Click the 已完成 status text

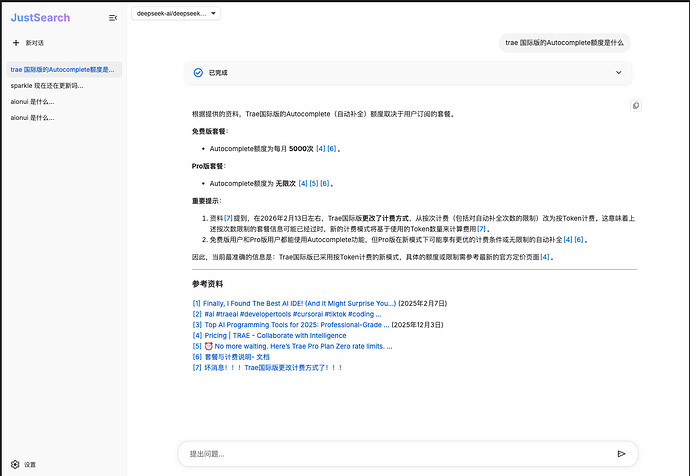coord(218,73)
